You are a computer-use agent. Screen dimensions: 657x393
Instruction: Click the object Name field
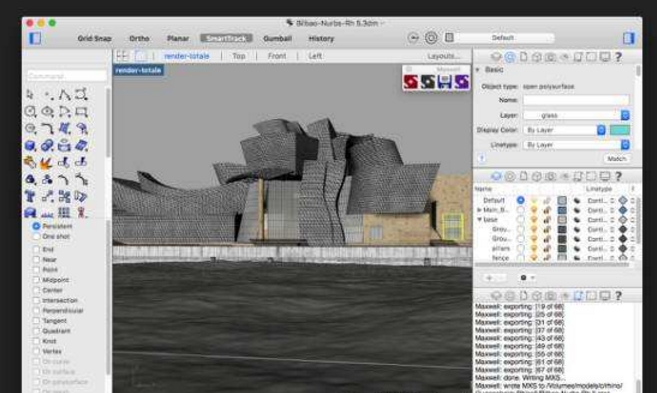(x=576, y=100)
